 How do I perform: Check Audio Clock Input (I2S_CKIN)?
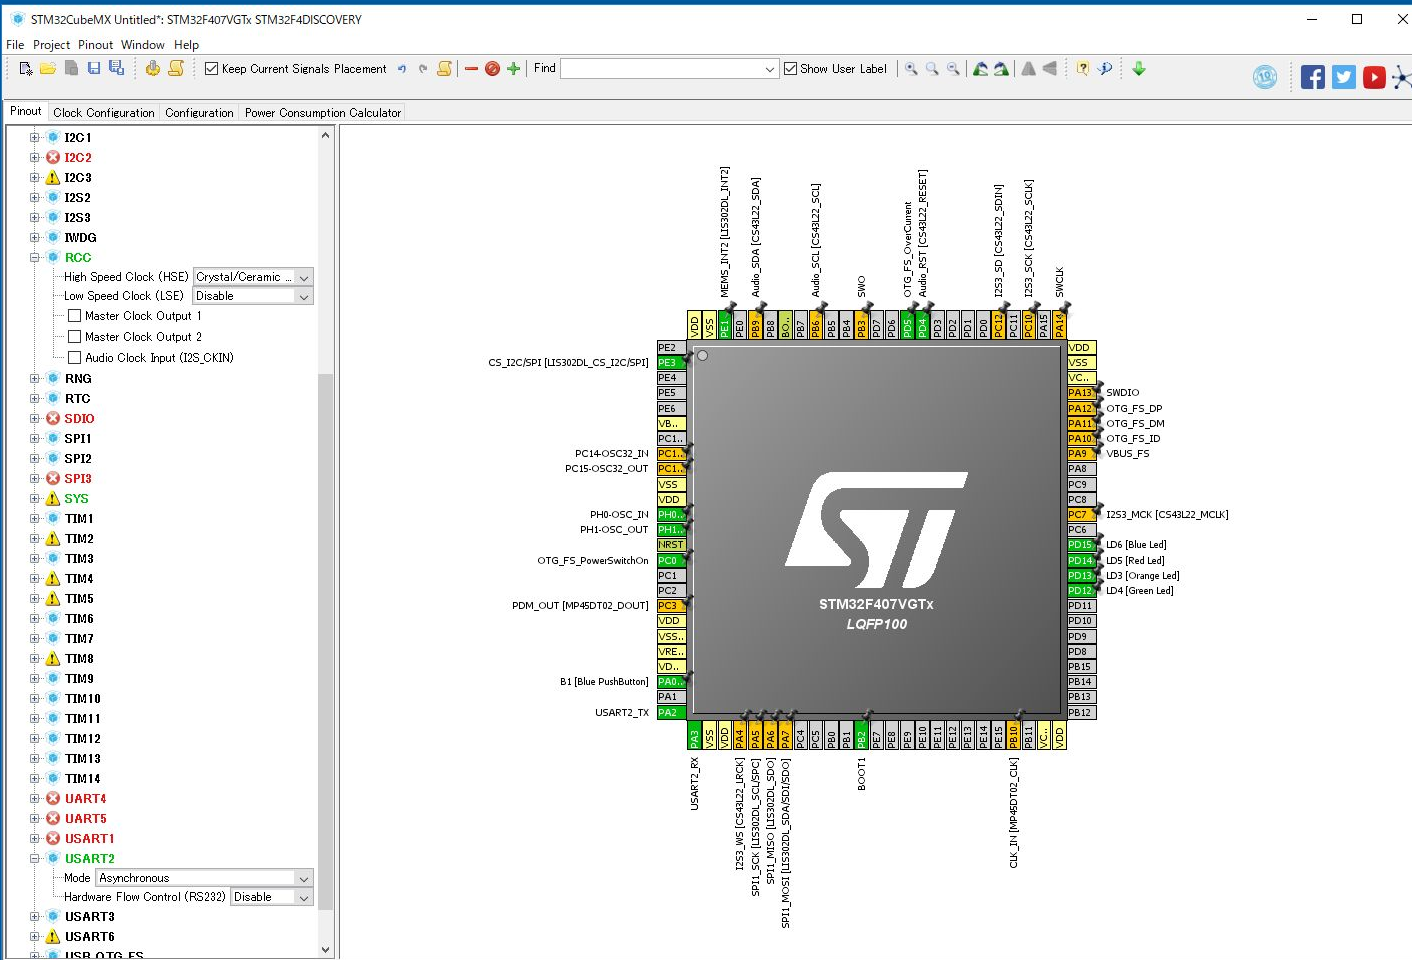(75, 357)
